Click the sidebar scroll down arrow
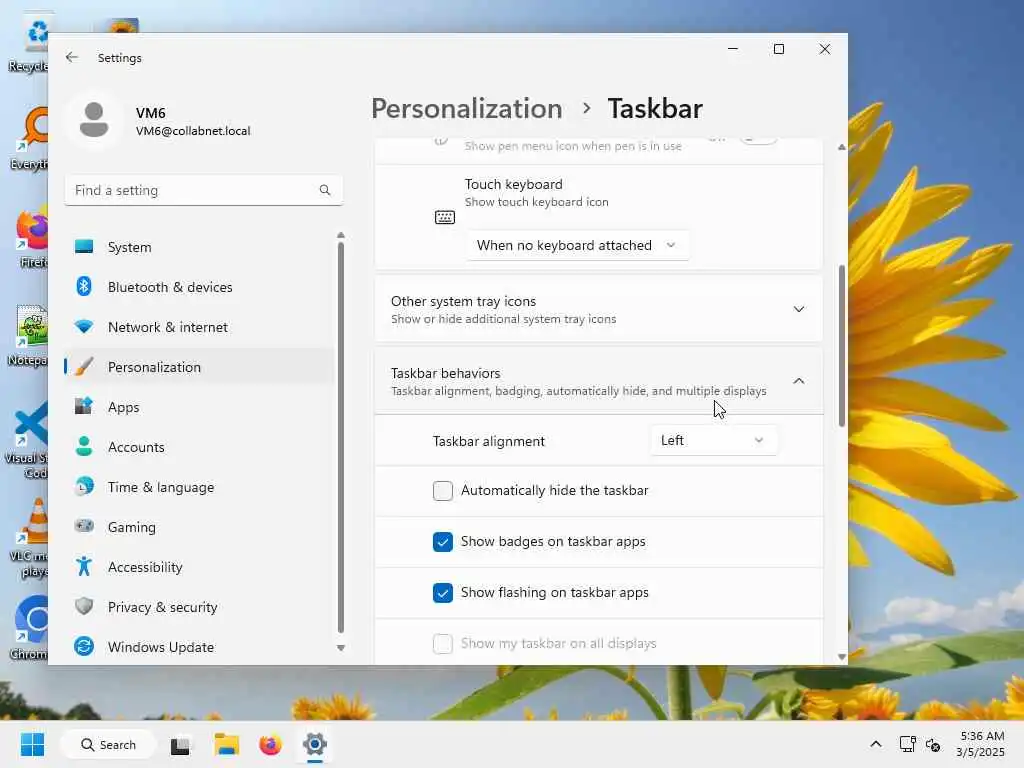Viewport: 1024px width, 768px height. (x=341, y=648)
